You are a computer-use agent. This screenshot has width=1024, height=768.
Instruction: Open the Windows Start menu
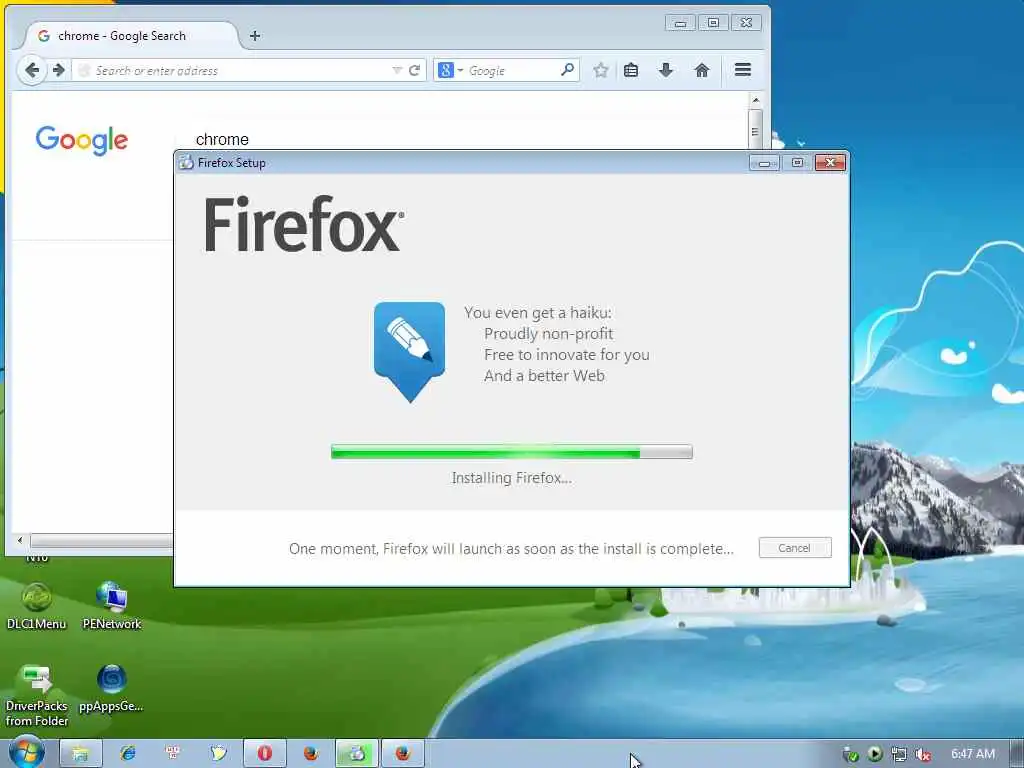pos(25,753)
